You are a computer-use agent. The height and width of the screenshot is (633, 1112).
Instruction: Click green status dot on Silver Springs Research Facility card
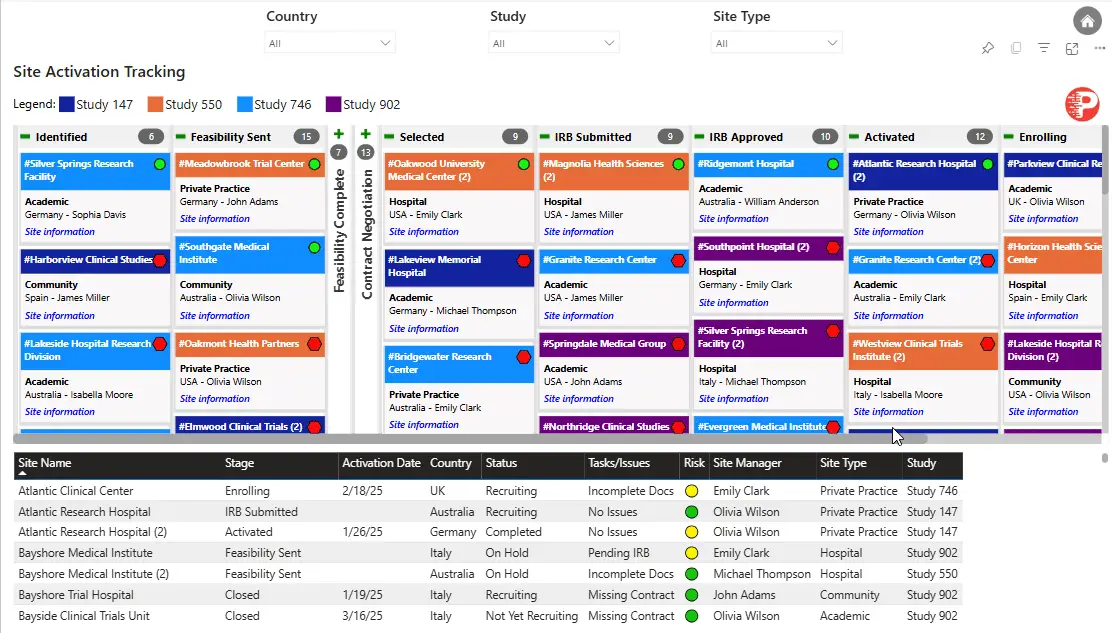160,164
